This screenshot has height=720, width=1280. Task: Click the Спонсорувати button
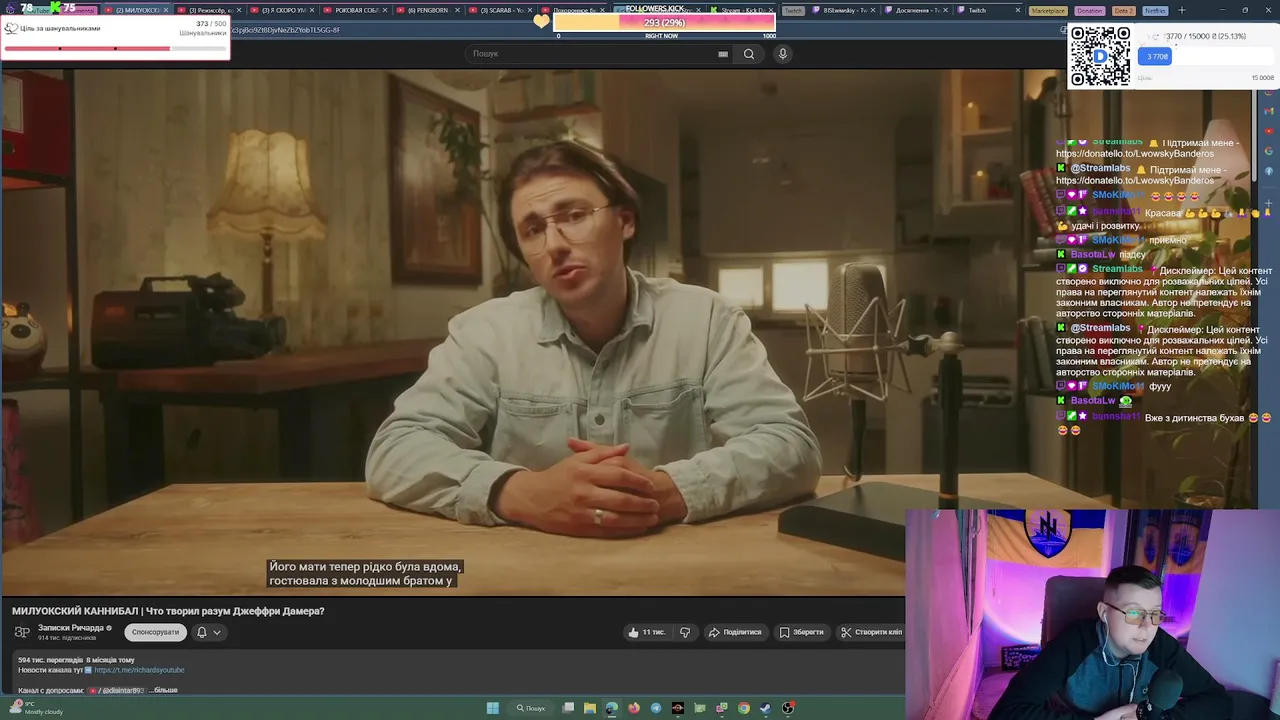[x=155, y=632]
